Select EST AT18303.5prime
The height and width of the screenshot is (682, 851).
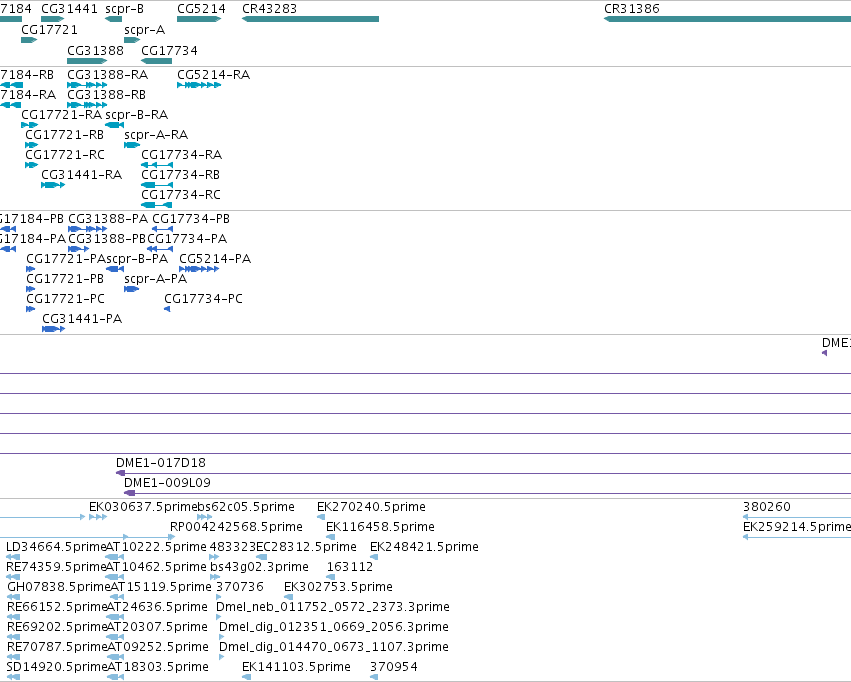(x=115, y=677)
